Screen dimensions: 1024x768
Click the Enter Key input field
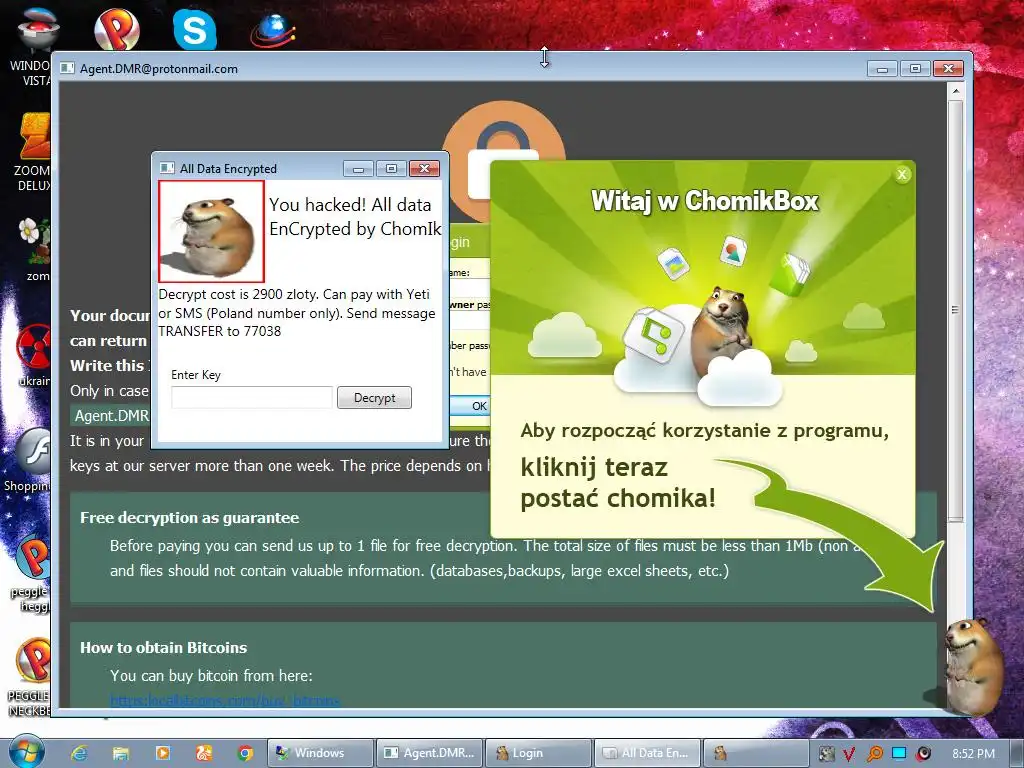[251, 397]
